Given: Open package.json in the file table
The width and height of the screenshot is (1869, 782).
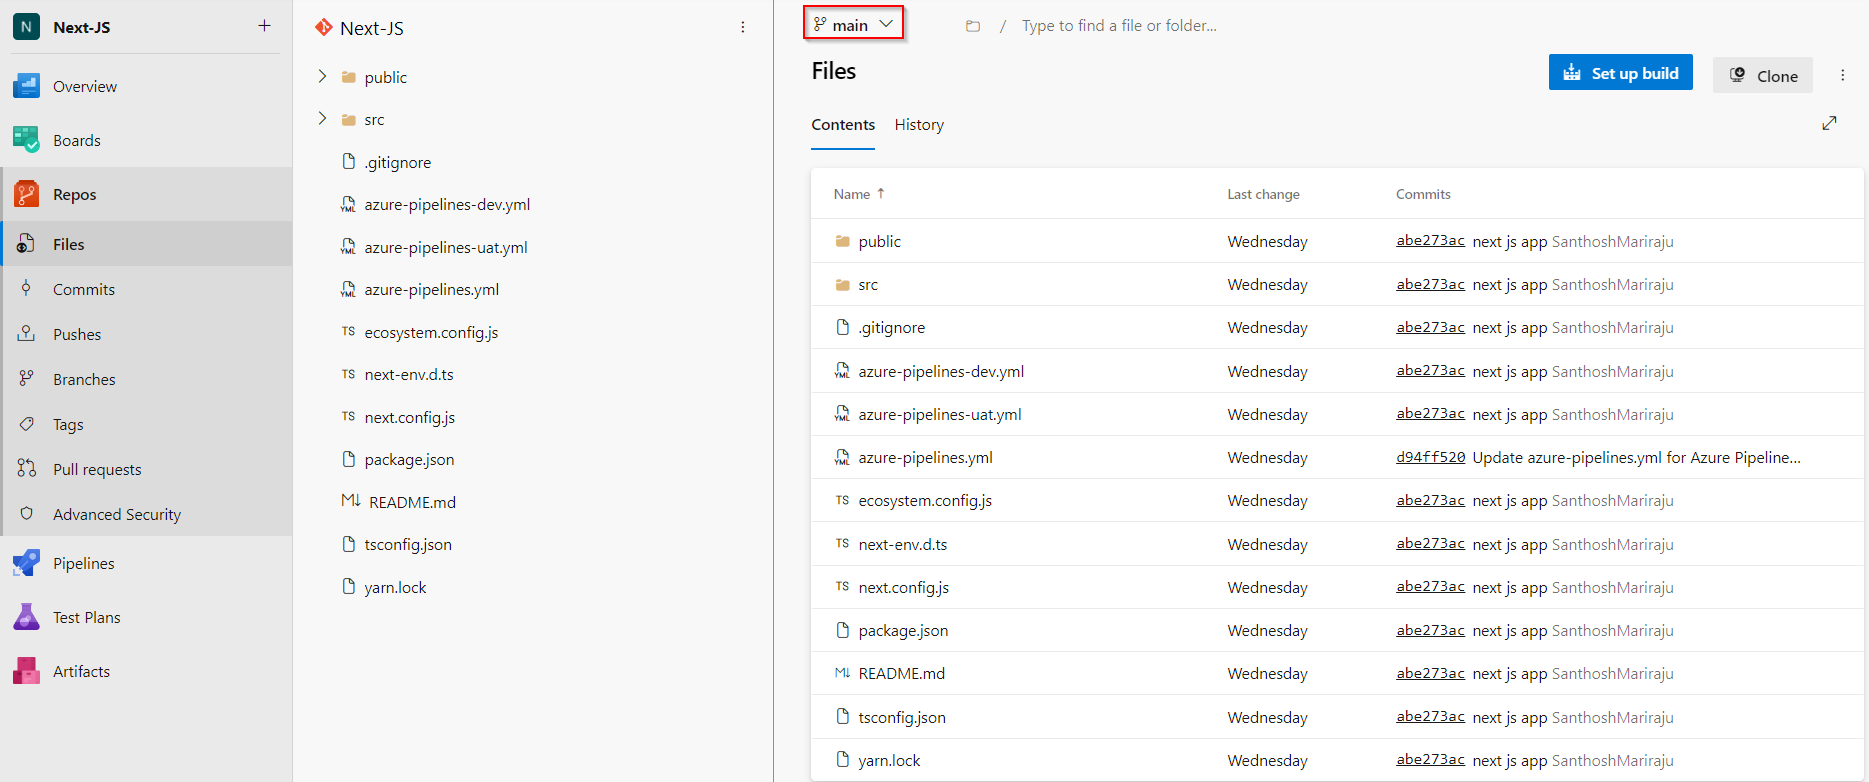Looking at the screenshot, I should [903, 630].
